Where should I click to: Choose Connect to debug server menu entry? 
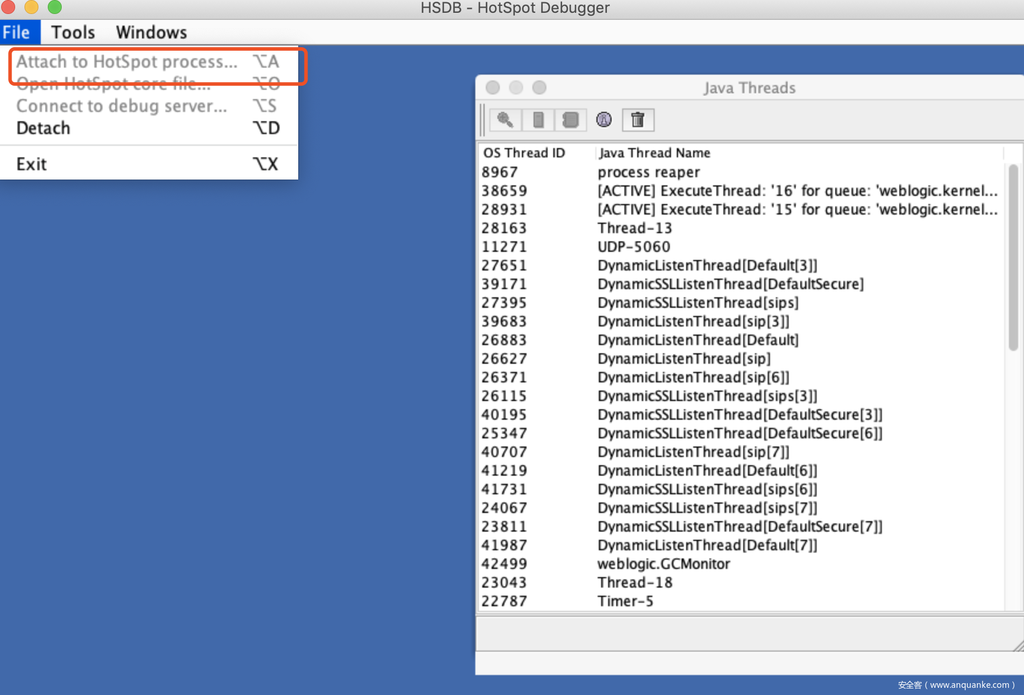149,106
